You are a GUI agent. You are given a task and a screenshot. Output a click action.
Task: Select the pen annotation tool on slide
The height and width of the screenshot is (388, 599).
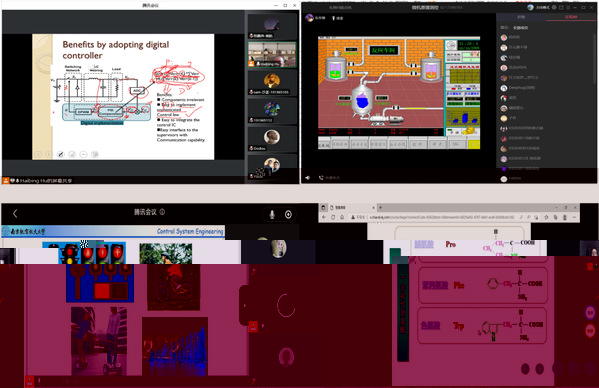pos(60,154)
